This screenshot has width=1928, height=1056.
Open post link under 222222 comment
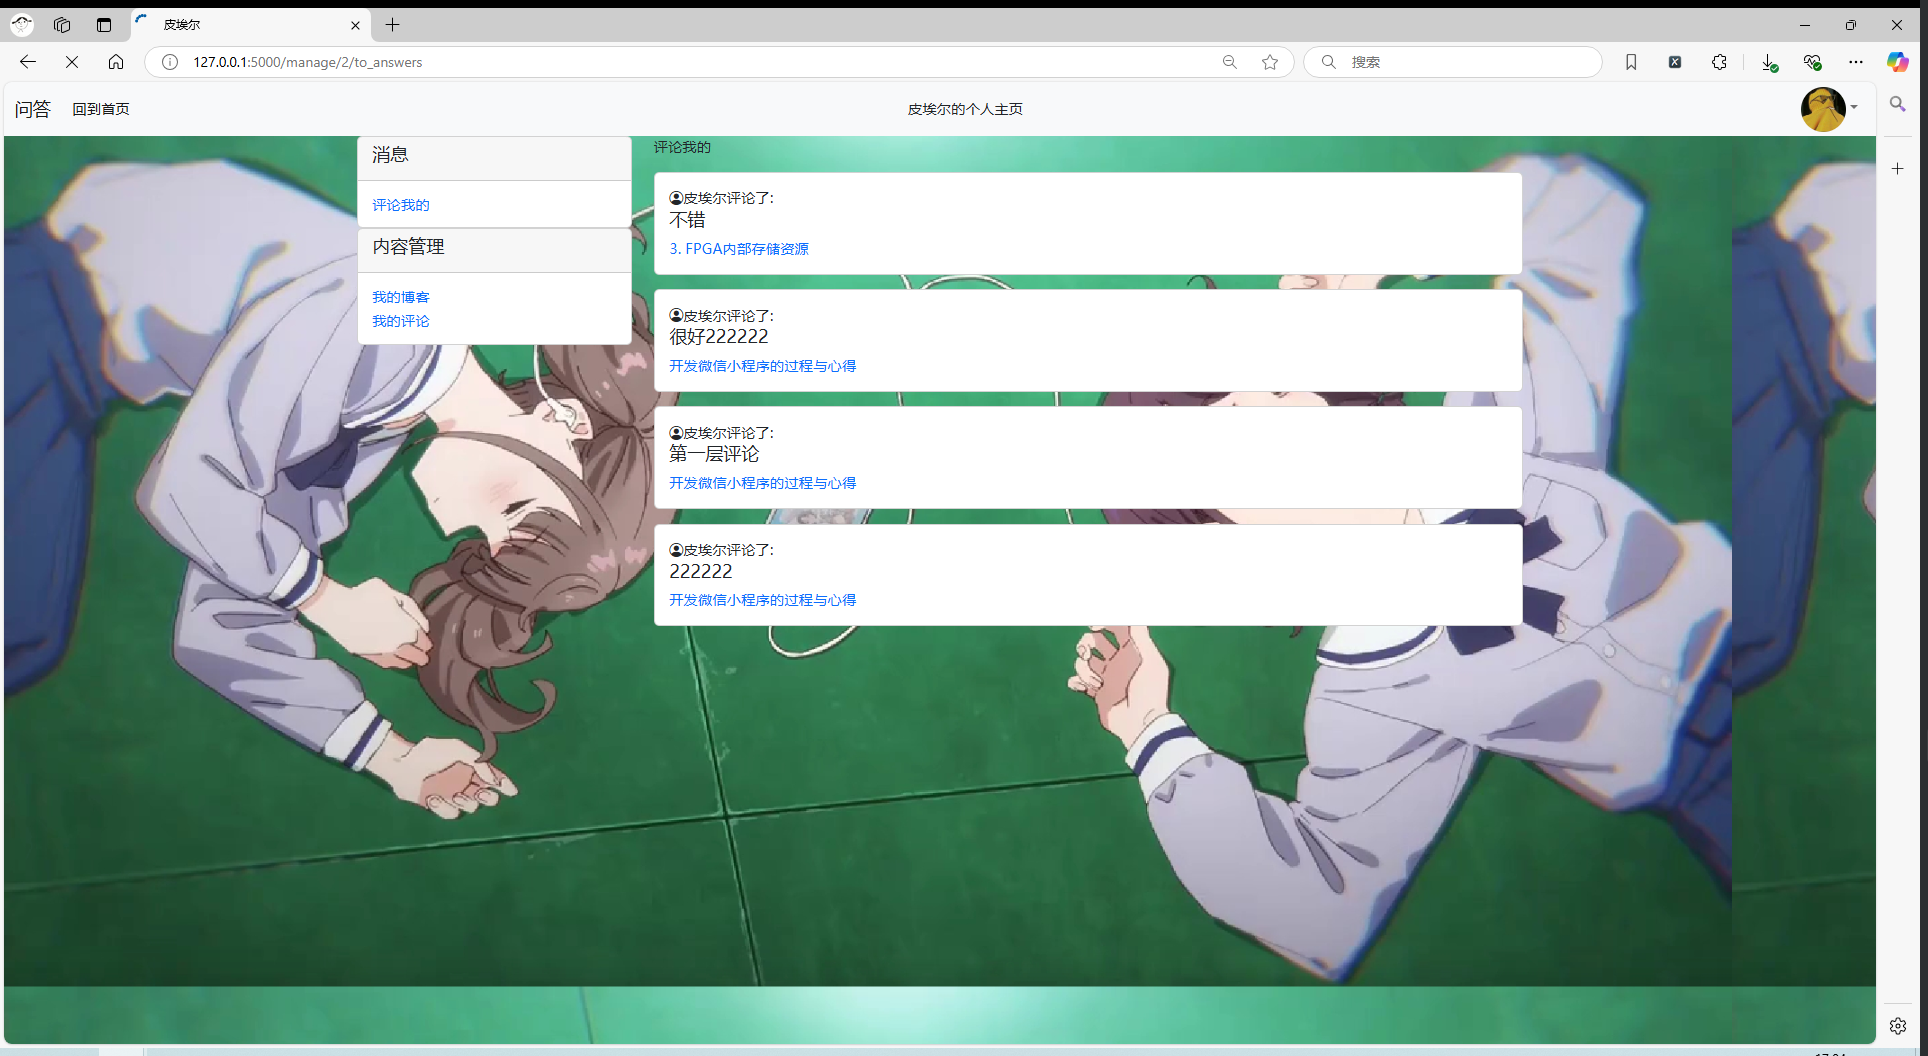[x=762, y=600]
